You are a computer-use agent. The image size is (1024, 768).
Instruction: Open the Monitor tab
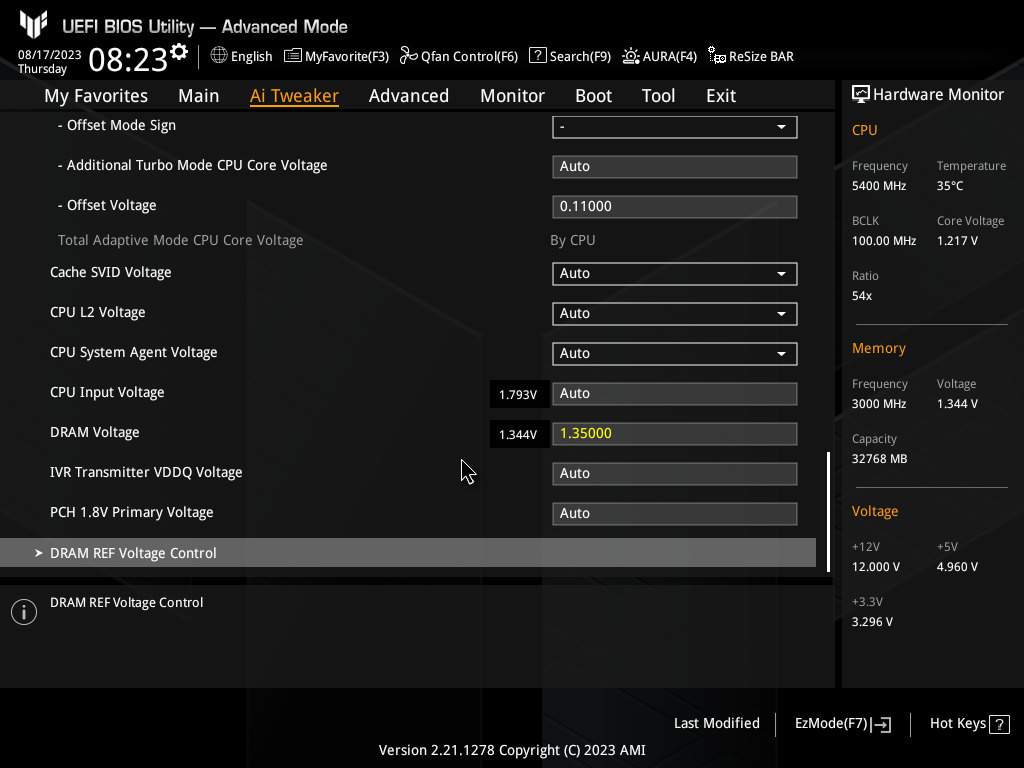coord(512,96)
